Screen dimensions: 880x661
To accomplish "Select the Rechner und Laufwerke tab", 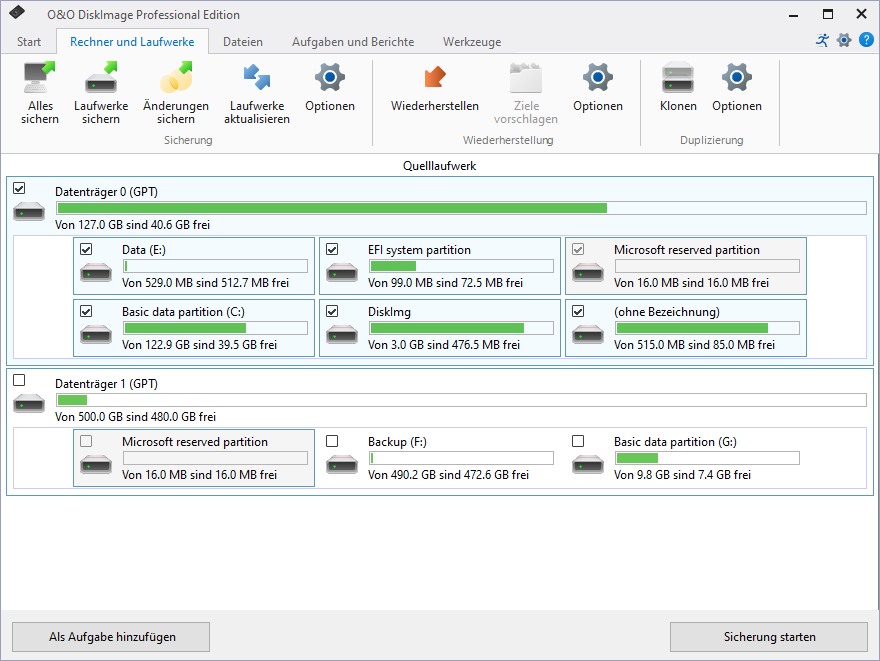I will click(132, 42).
